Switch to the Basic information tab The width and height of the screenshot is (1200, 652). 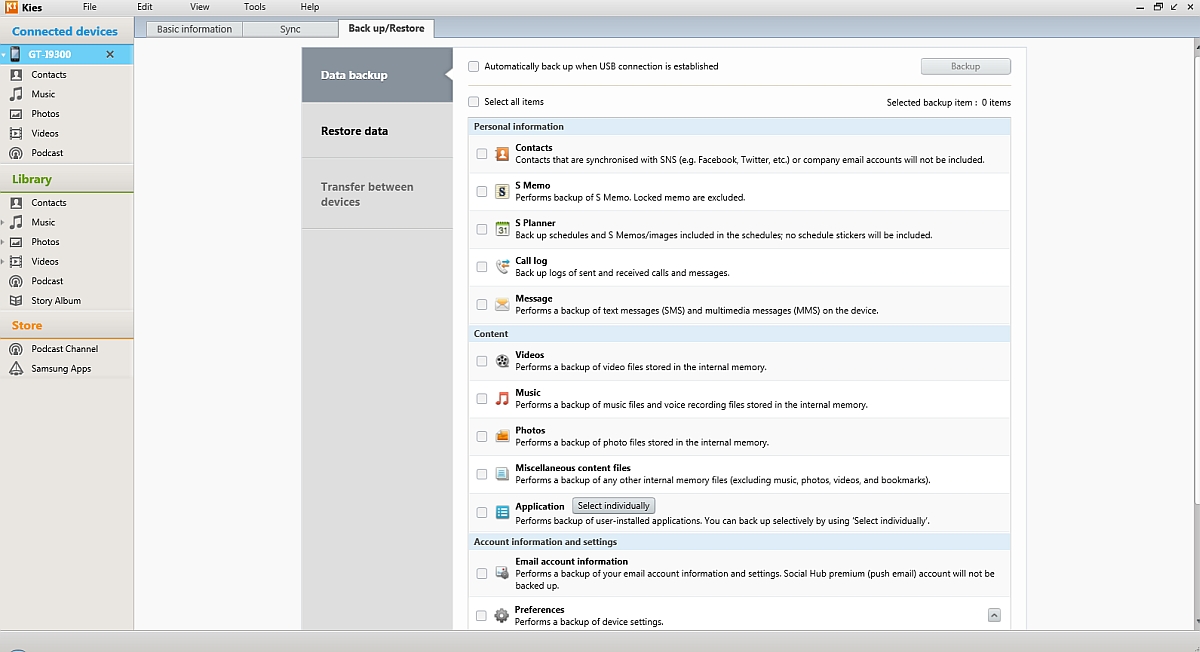click(194, 29)
